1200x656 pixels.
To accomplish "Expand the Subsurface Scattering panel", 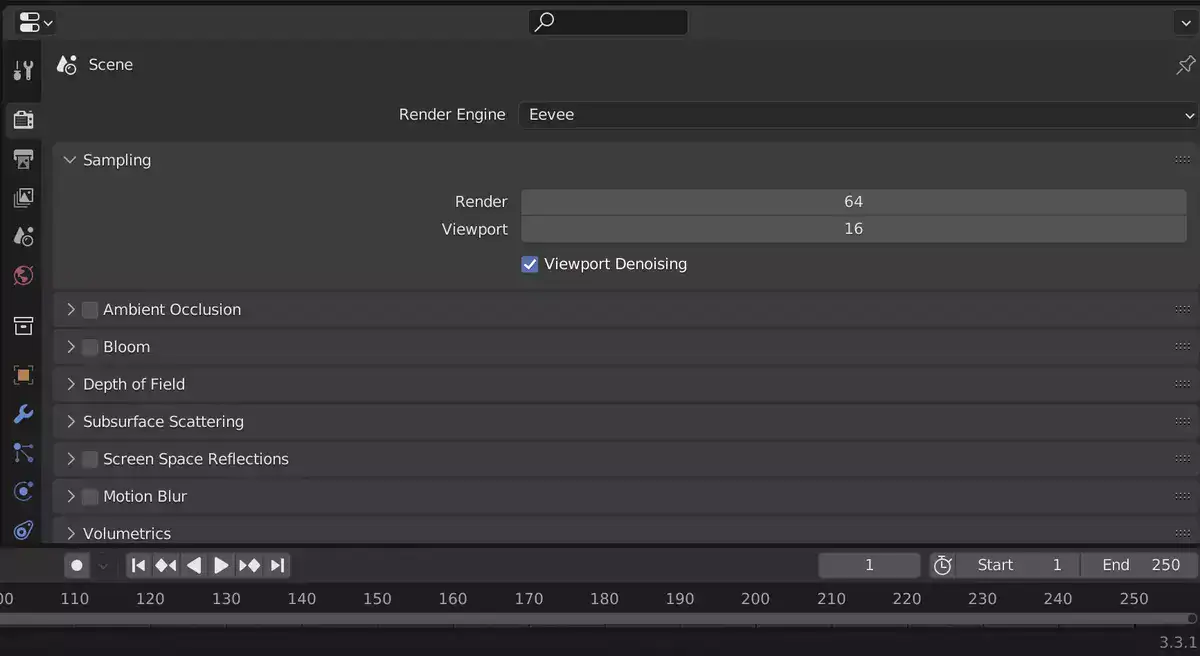I will pyautogui.click(x=71, y=422).
